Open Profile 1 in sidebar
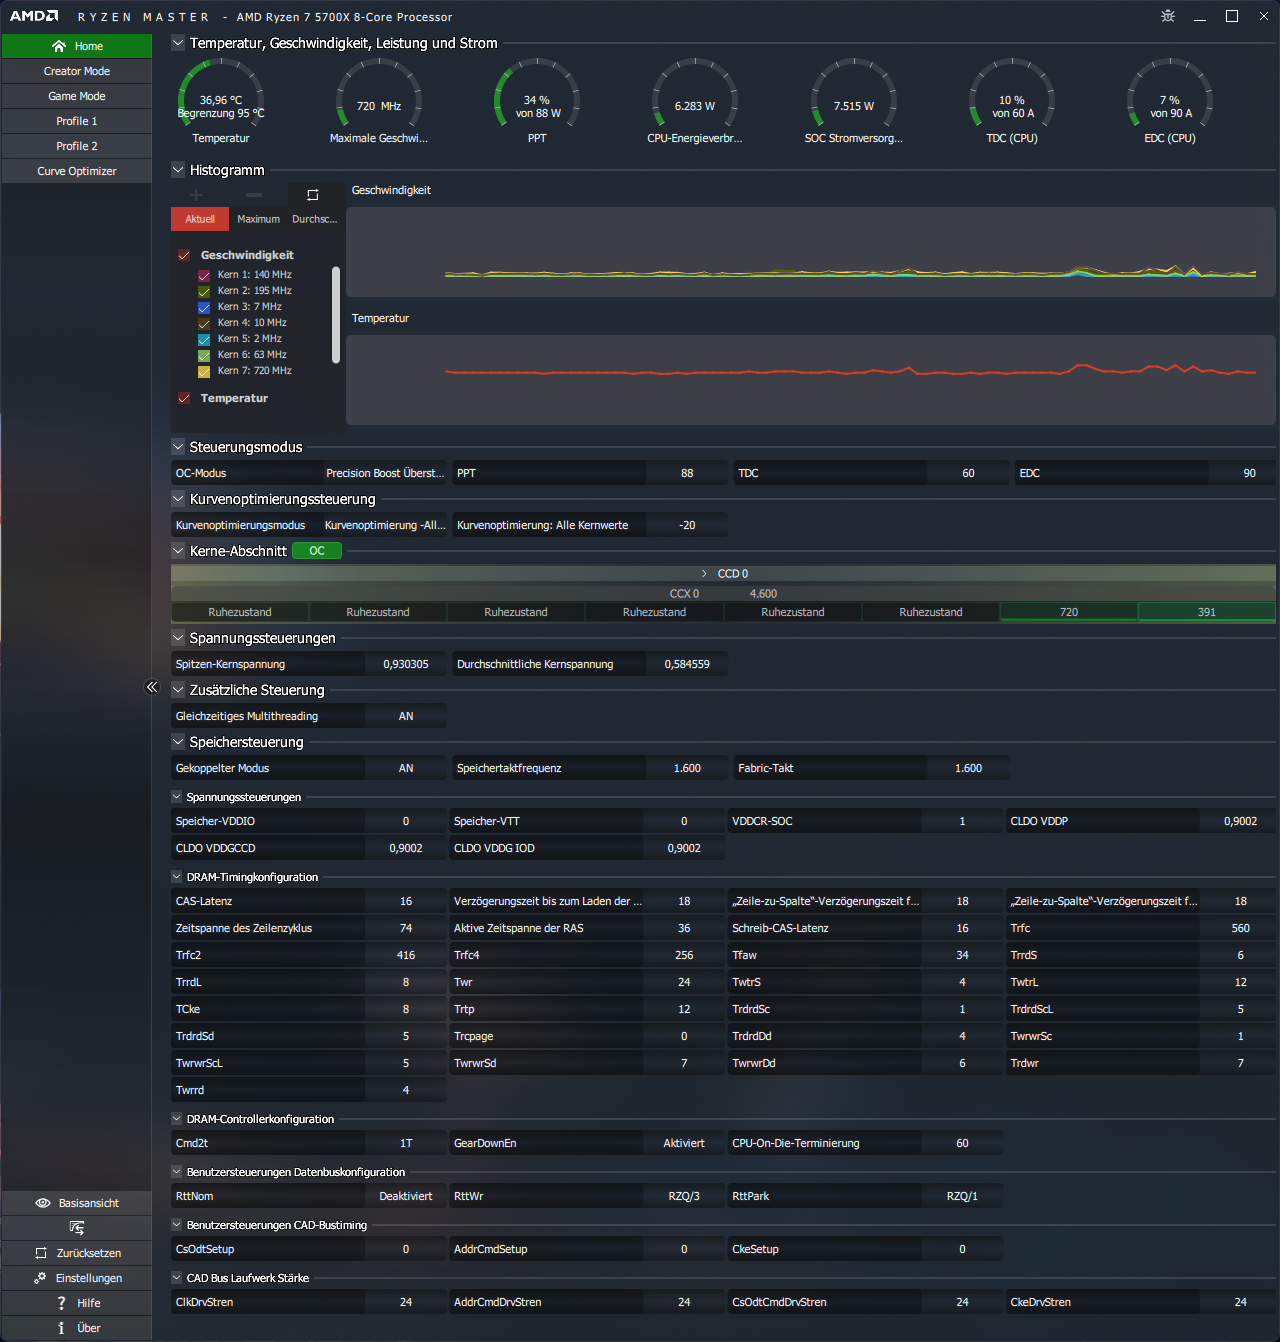Screen dimensions: 1280x1342 tap(77, 121)
